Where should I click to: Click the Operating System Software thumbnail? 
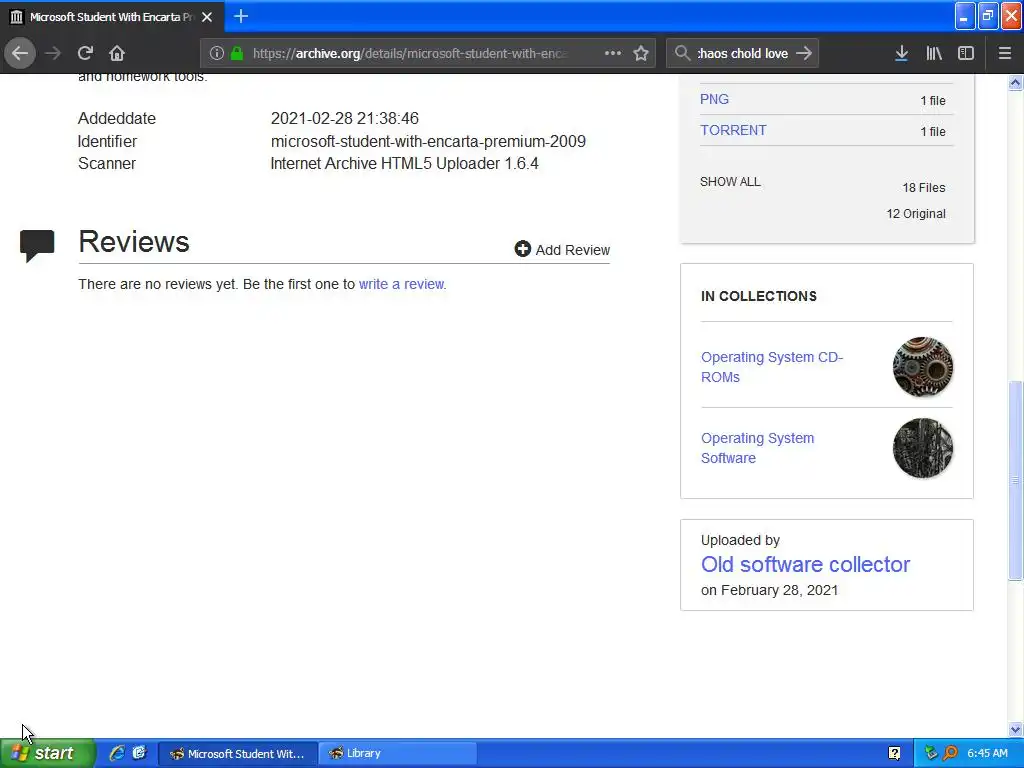pos(922,448)
